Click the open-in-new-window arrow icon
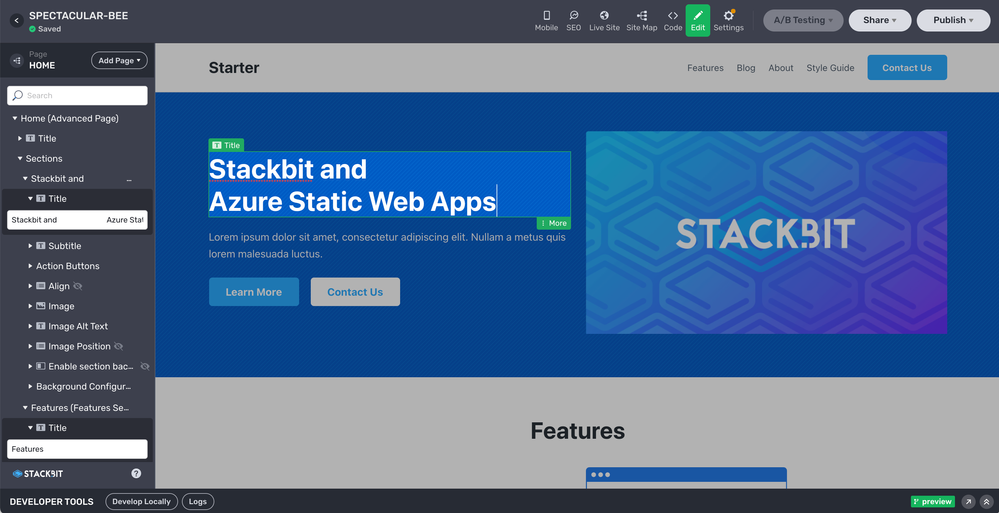 tap(968, 502)
